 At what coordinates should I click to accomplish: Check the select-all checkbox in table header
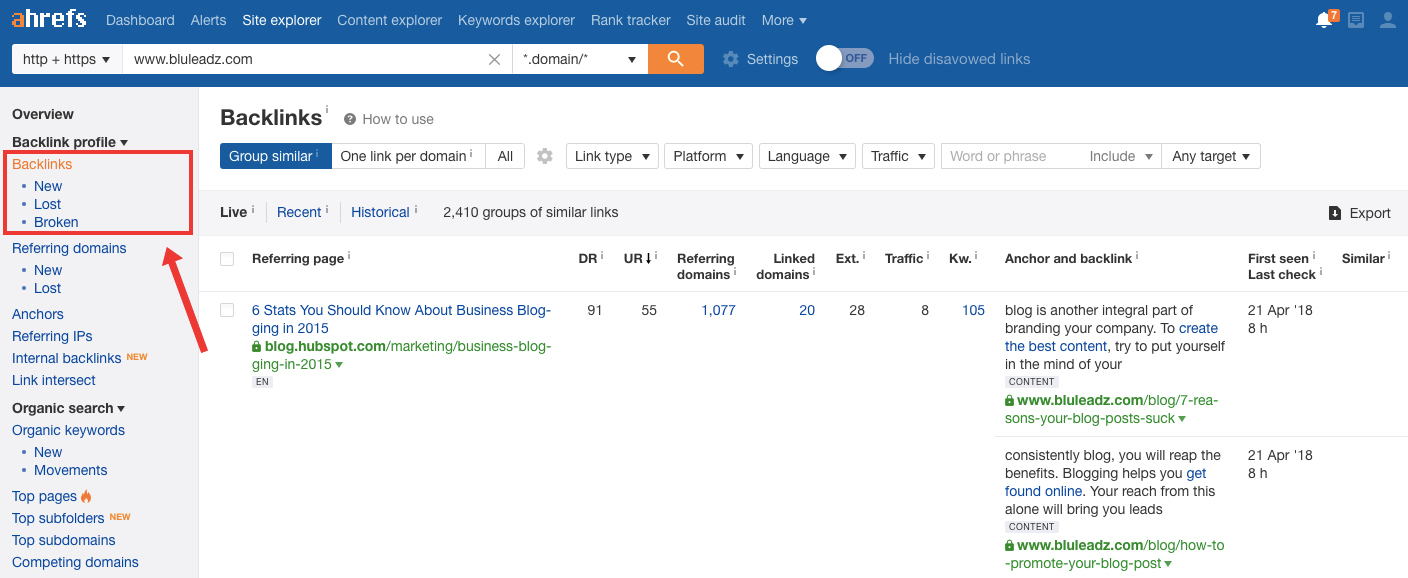227,259
